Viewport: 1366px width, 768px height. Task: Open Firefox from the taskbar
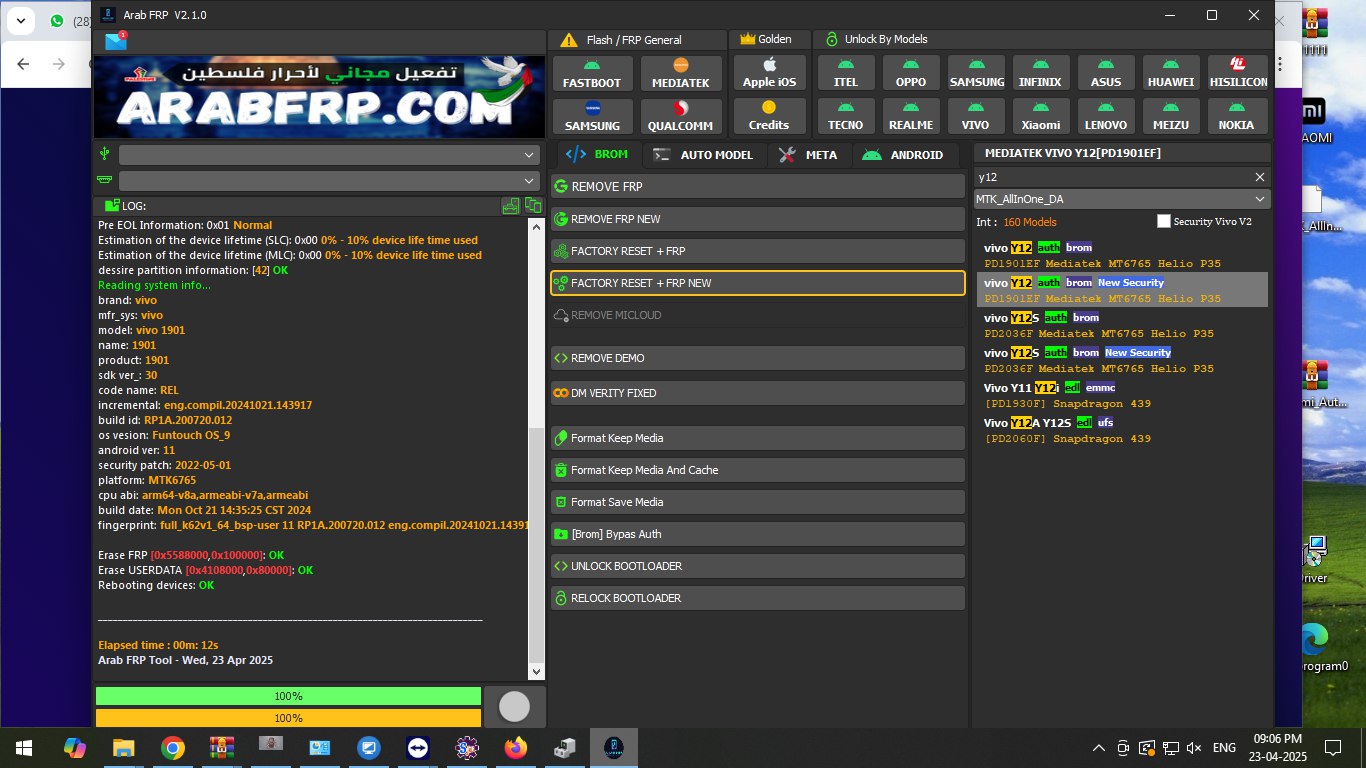tap(516, 748)
